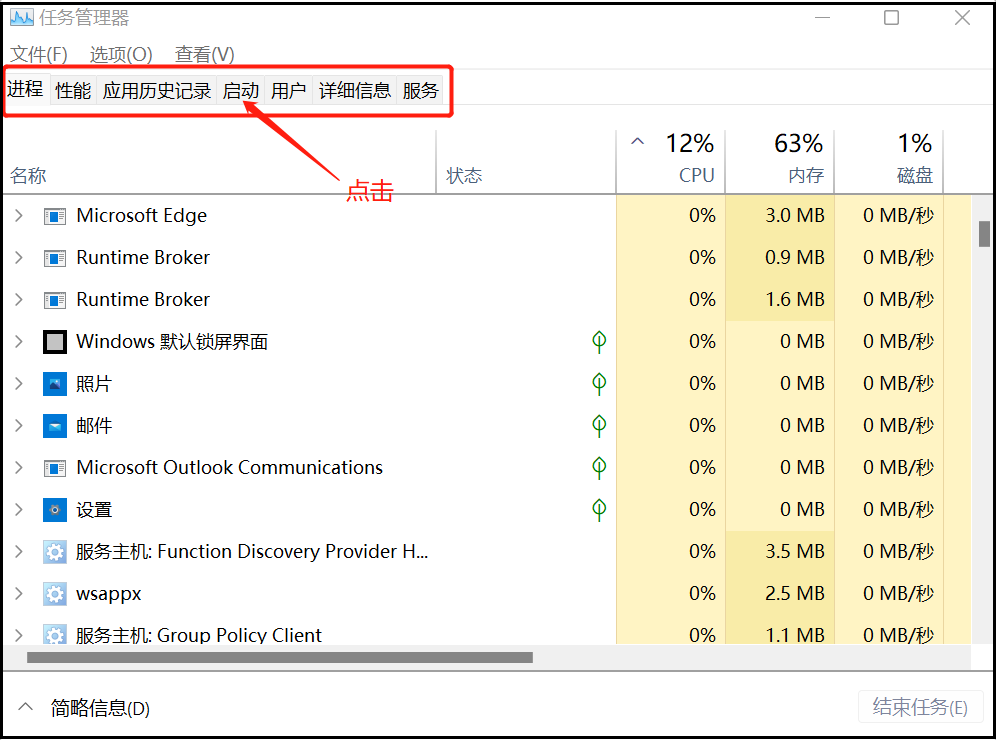Sort by the 状态 column header
996x740 pixels.
pyautogui.click(x=464, y=175)
